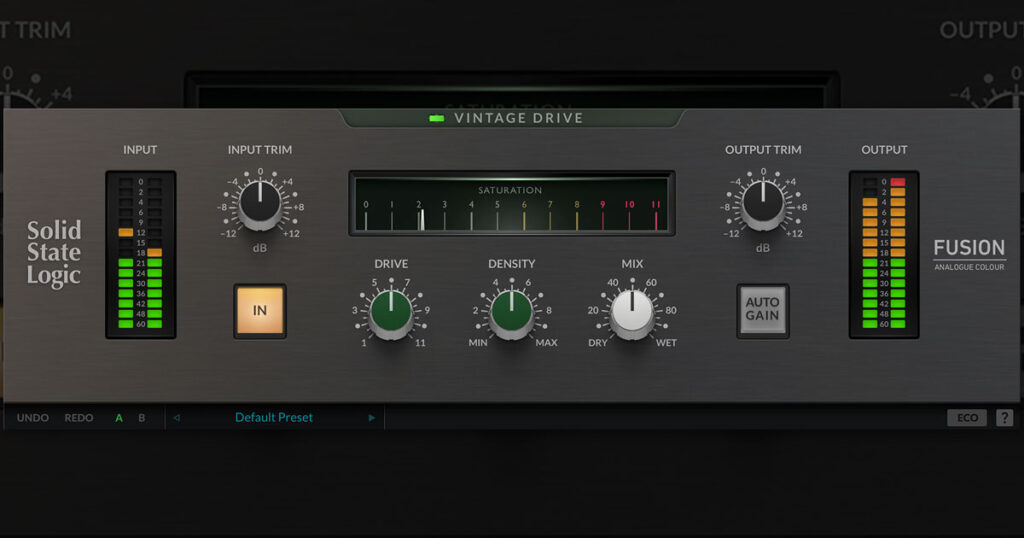Viewport: 1024px width, 538px height.
Task: Toggle the IN bypass button
Action: pos(260,311)
